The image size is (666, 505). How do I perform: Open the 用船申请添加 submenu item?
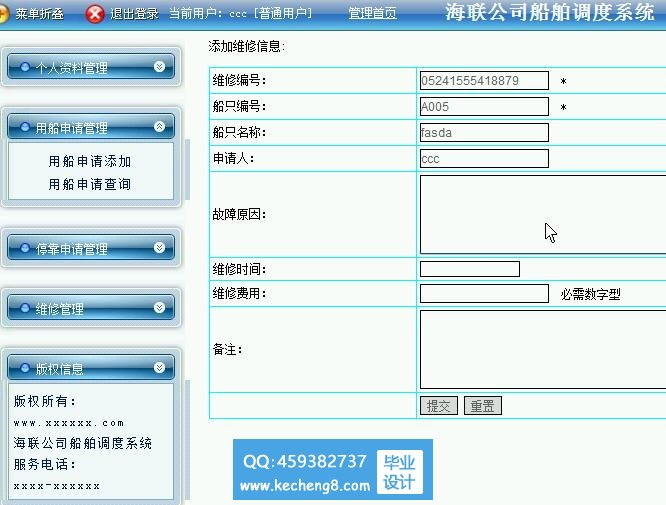click(90, 161)
